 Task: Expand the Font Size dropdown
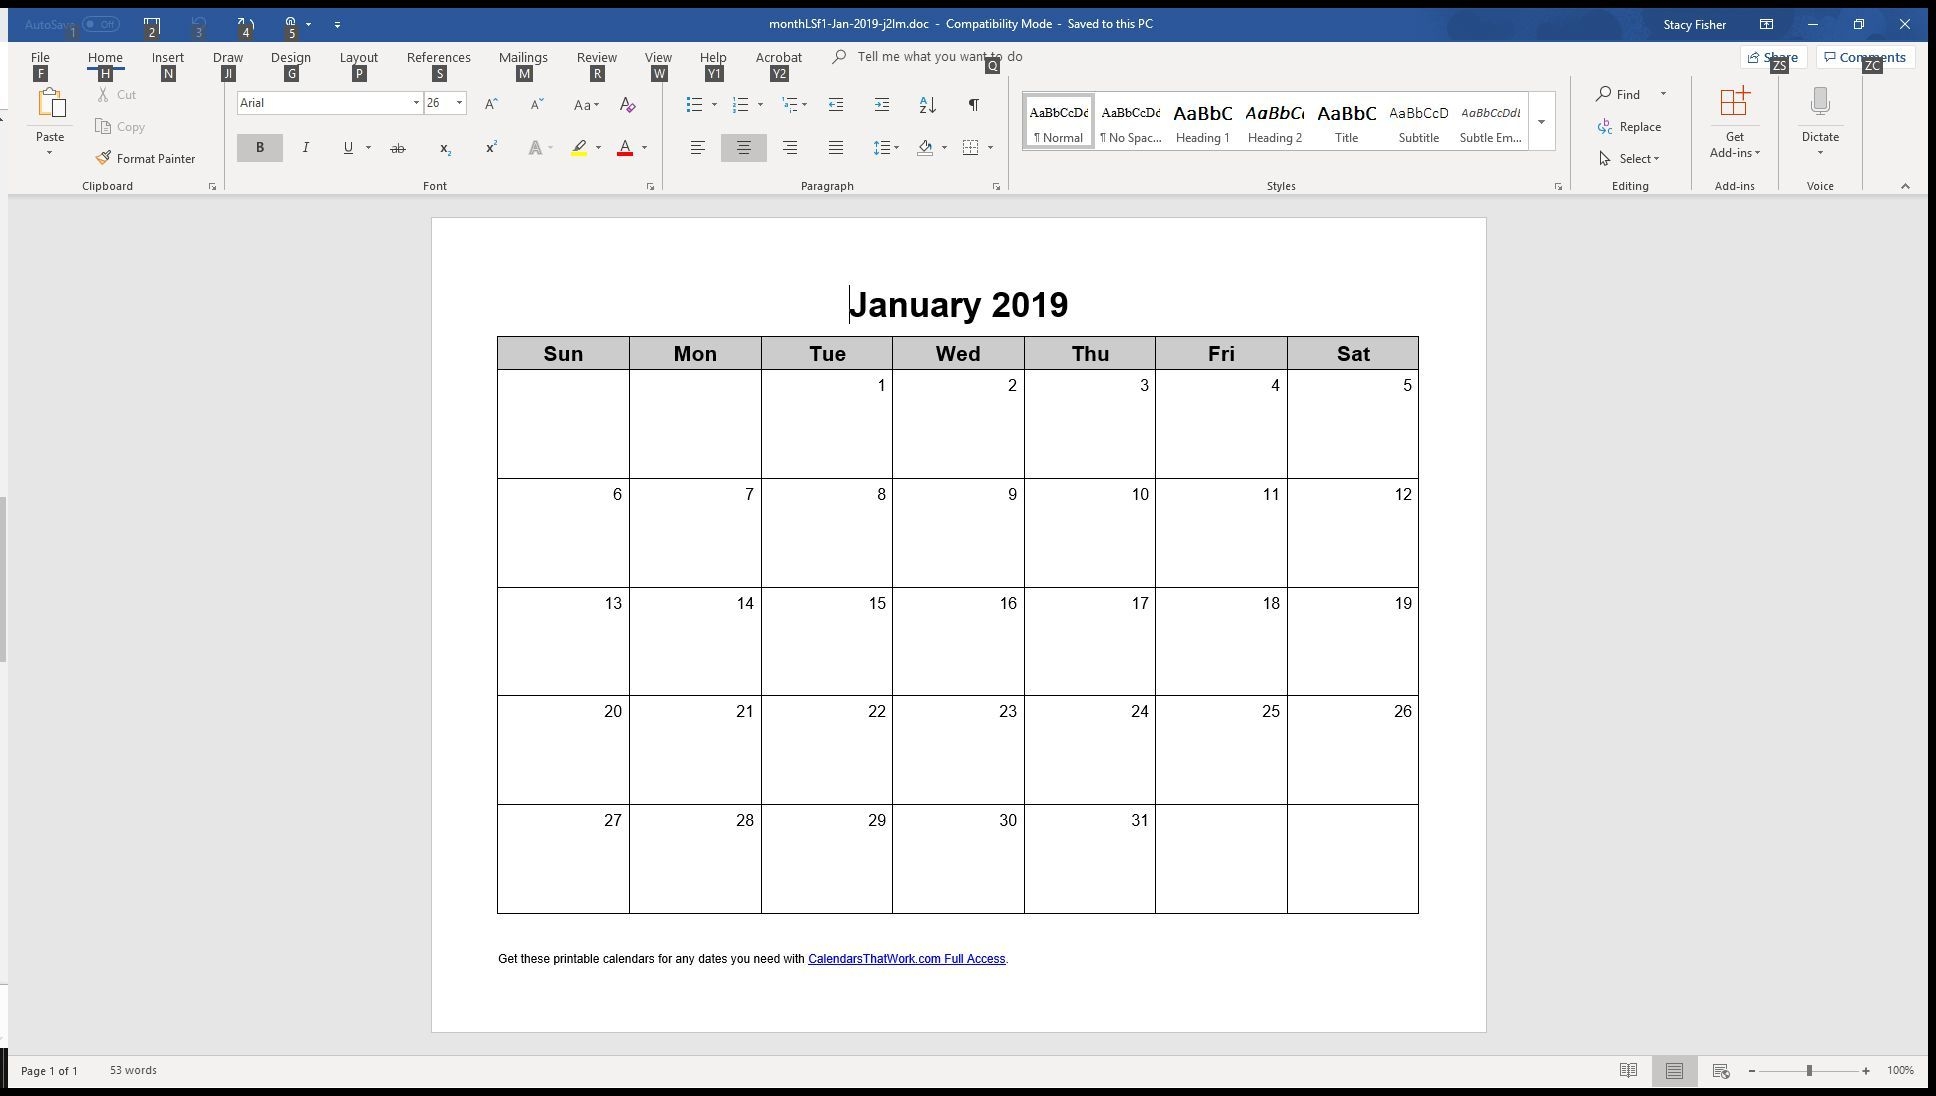click(460, 102)
